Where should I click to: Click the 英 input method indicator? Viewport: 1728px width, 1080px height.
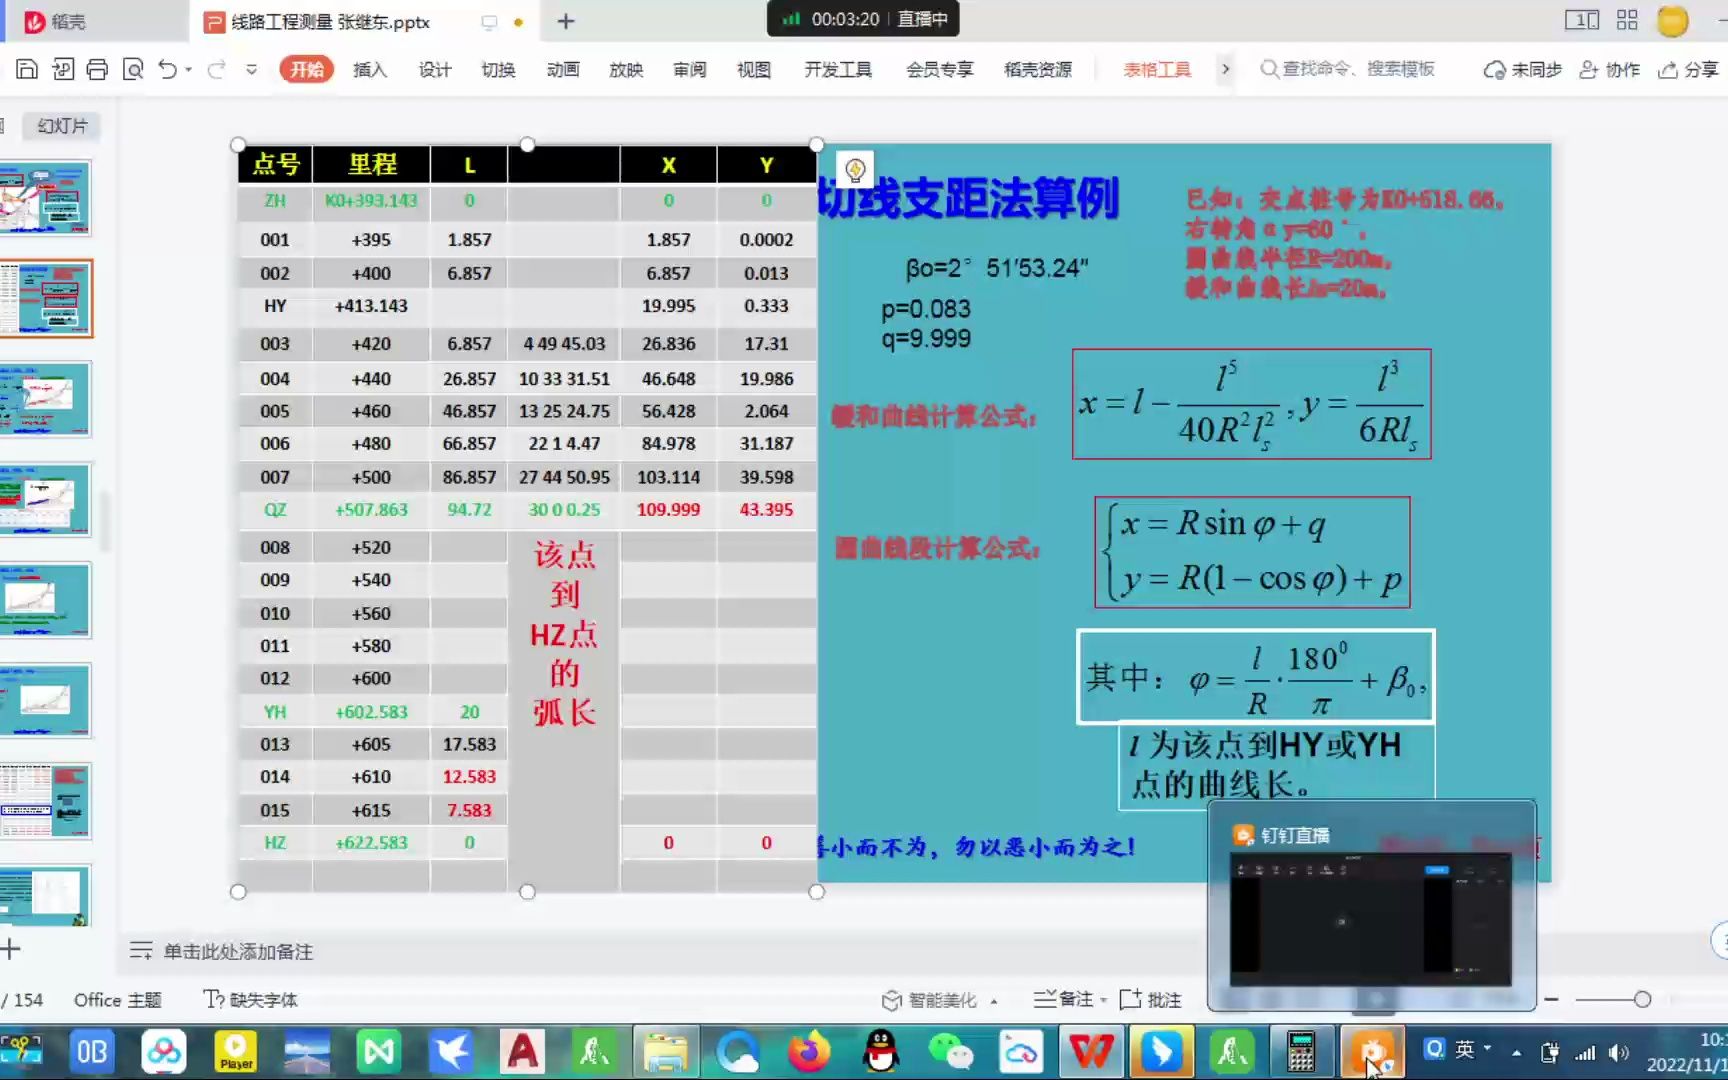click(x=1465, y=1049)
